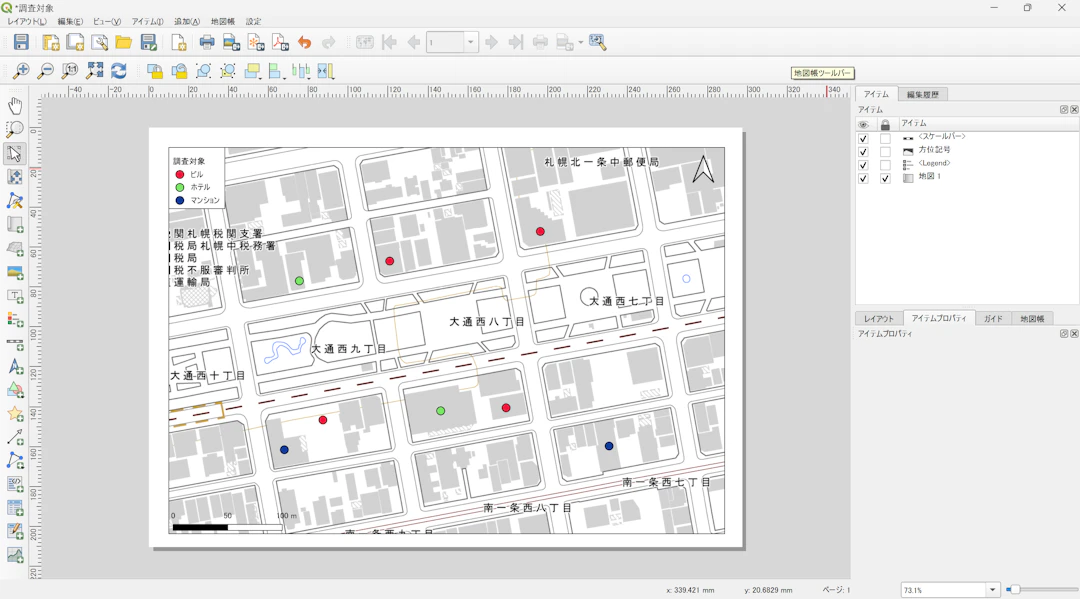The image size is (1080, 599).
Task: Export layout as PDF
Action: pos(280,42)
